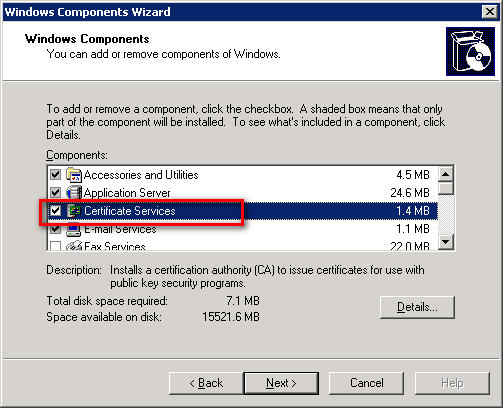Click the software box and CD wizard icon
The image size is (503, 408).
pyautogui.click(x=470, y=51)
